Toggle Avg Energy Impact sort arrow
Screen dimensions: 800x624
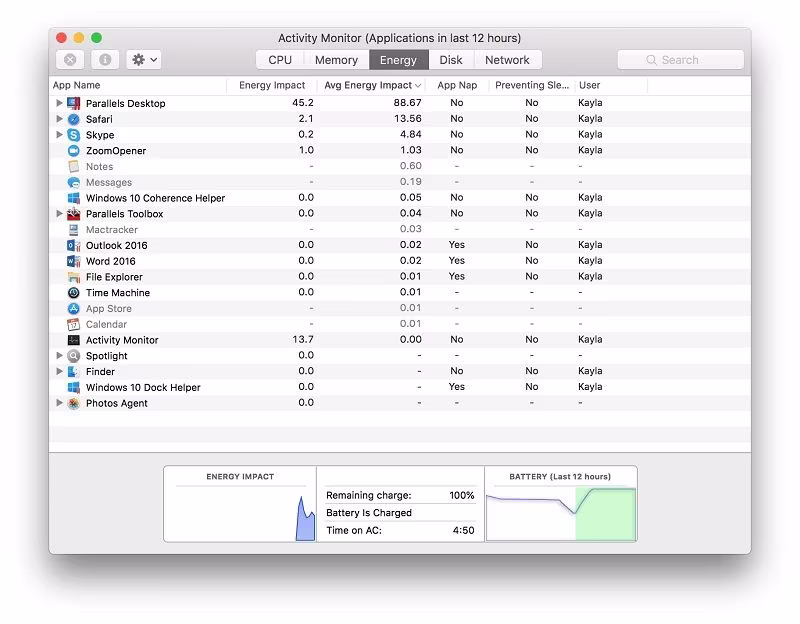(x=418, y=86)
